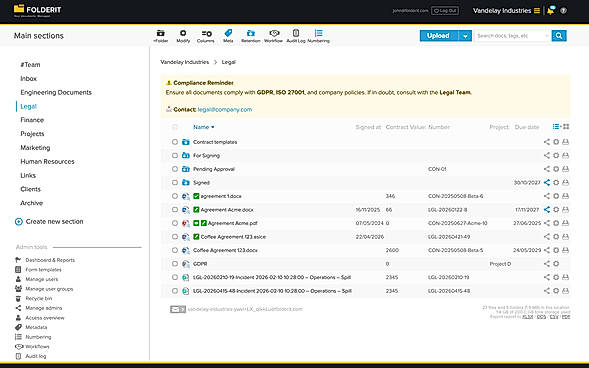The image size is (589, 368).
Task: Open the Access overview admin tool
Action: [45, 318]
